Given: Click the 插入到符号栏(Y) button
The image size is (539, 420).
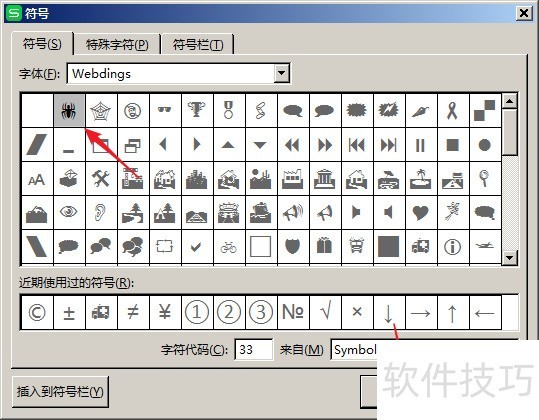Looking at the screenshot, I should [60, 392].
